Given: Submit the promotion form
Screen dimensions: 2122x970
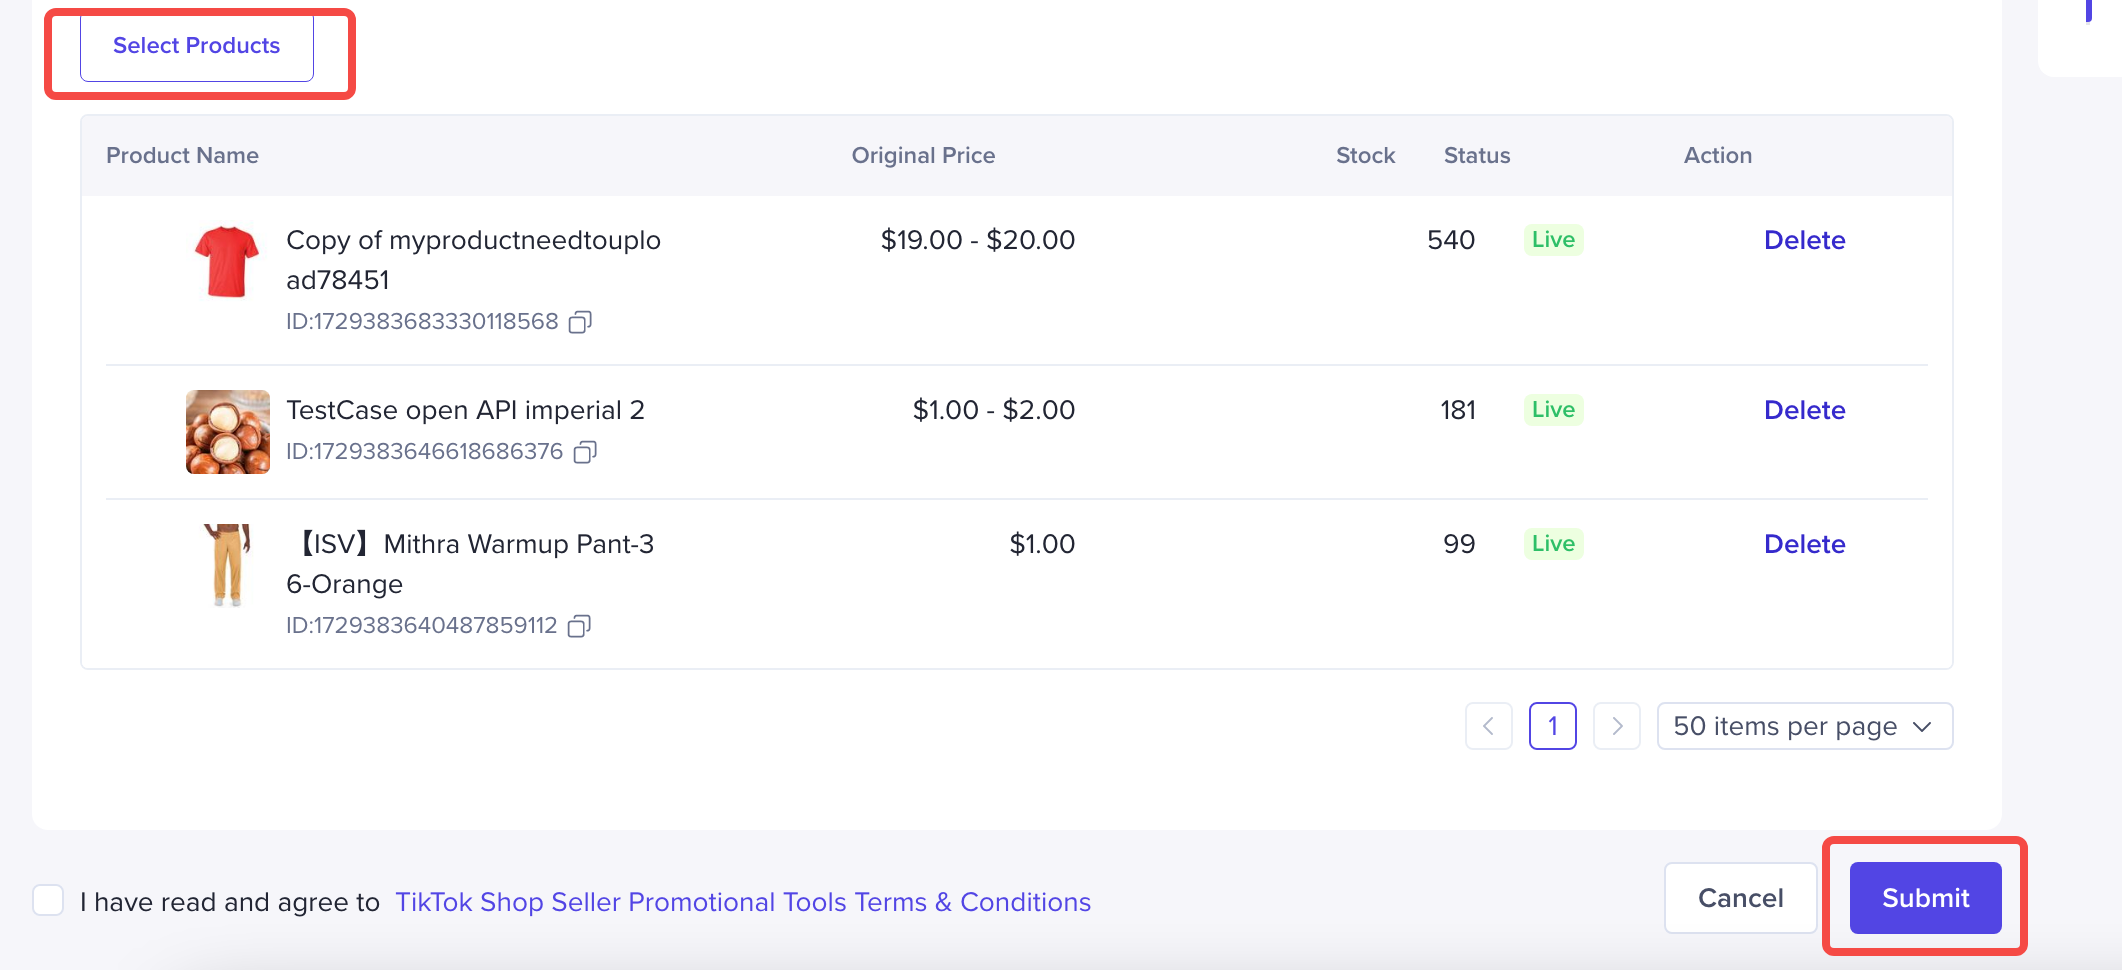Looking at the screenshot, I should pos(1925,898).
